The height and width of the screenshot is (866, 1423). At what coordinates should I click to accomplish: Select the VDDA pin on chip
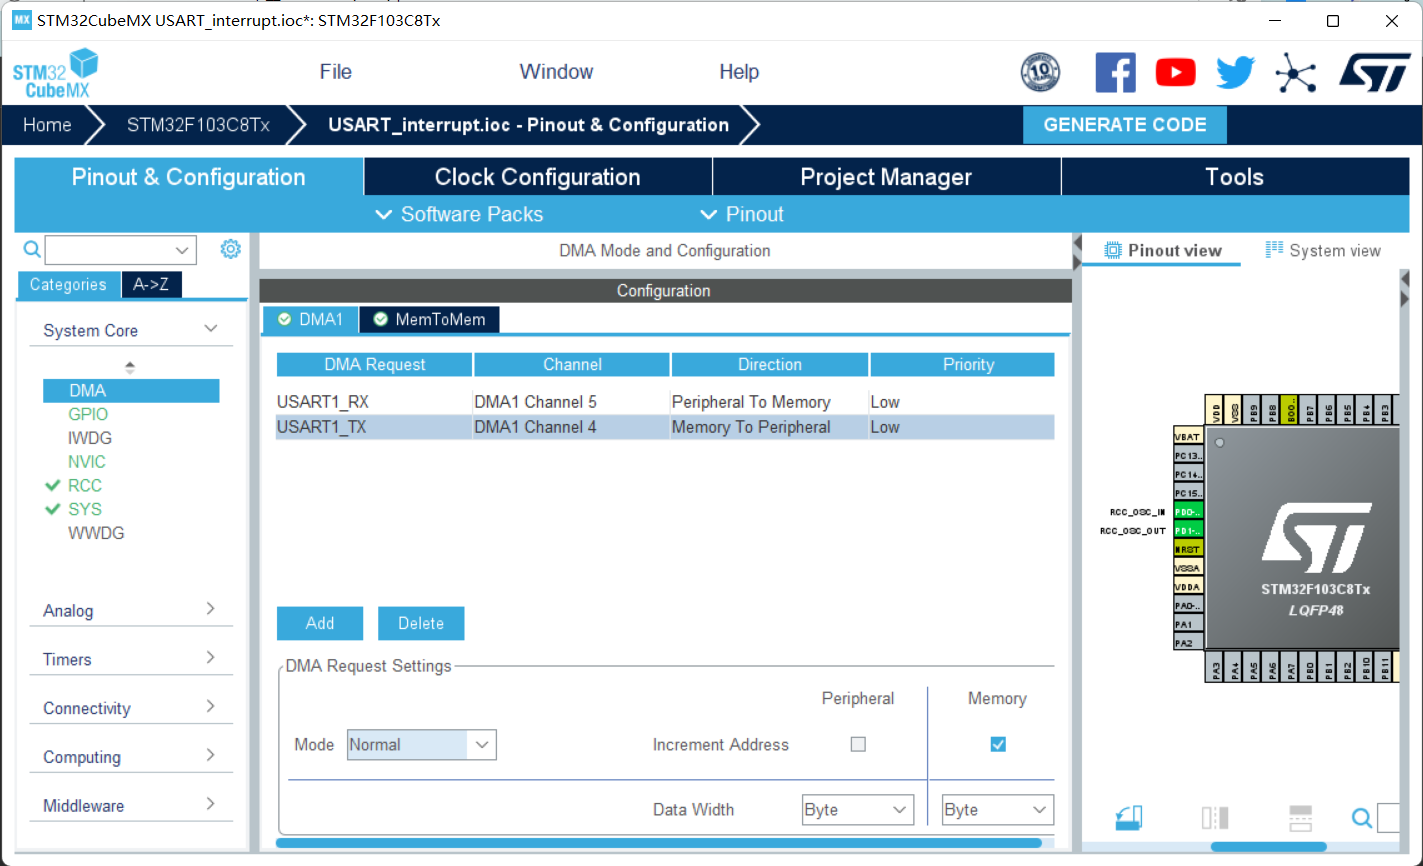tap(1188, 587)
